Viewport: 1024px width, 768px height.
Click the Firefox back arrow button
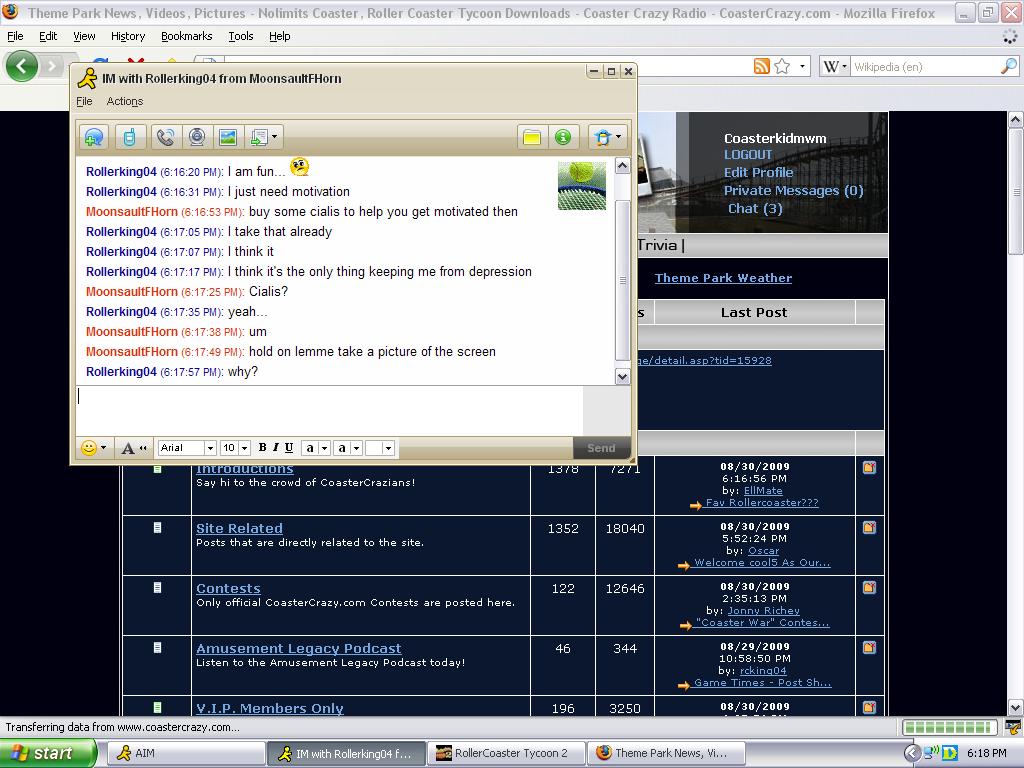[21, 65]
